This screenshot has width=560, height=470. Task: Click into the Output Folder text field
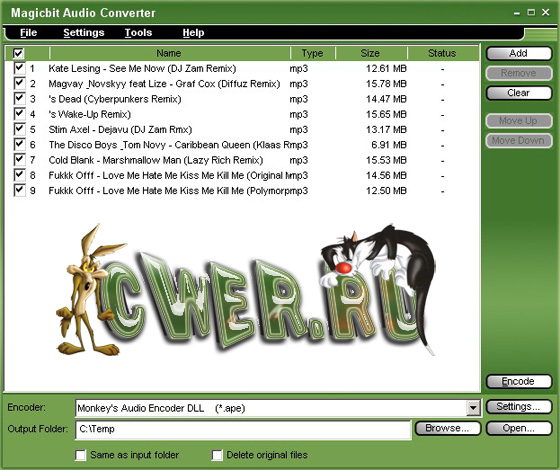click(x=244, y=429)
